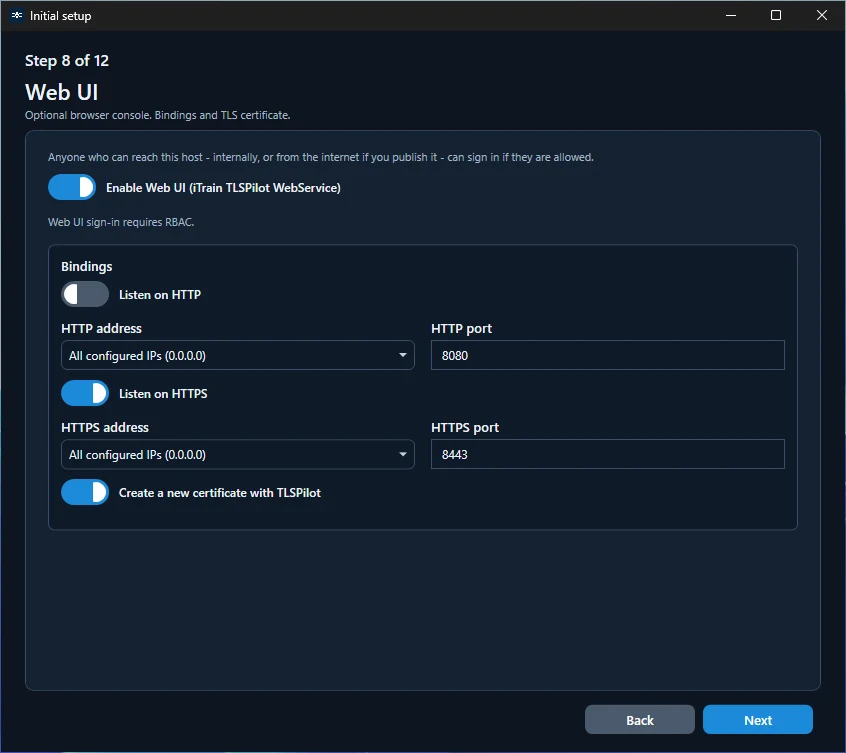Click the 'Step 8 of 12' text
This screenshot has height=753, width=846.
[x=67, y=60]
